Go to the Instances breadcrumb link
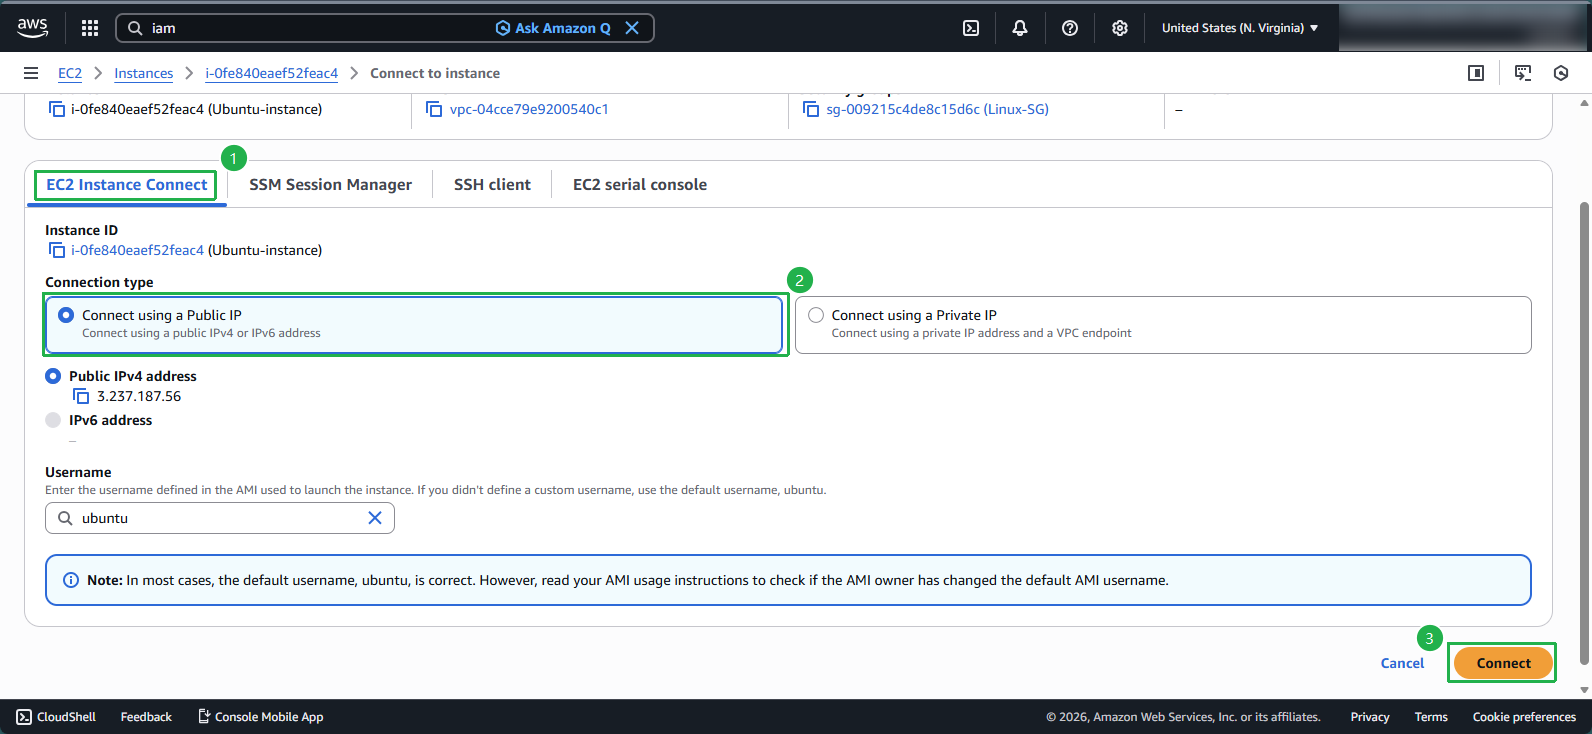1592x734 pixels. click(x=143, y=73)
